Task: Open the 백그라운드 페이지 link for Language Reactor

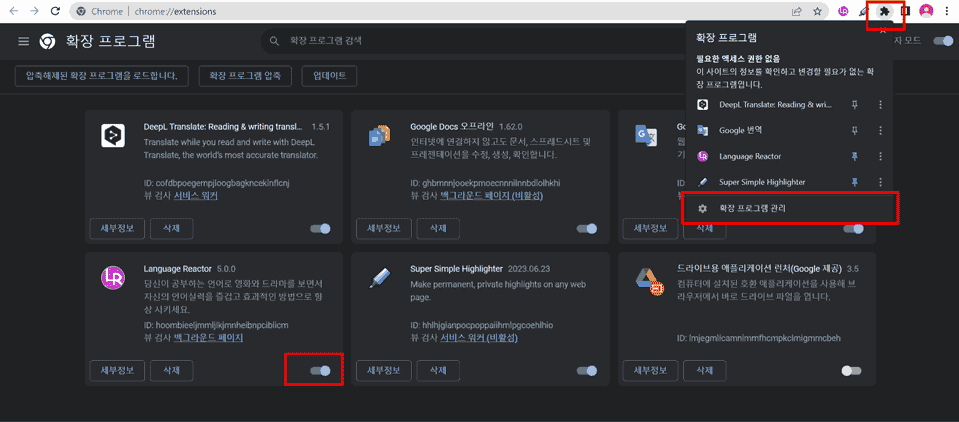Action: coord(209,338)
